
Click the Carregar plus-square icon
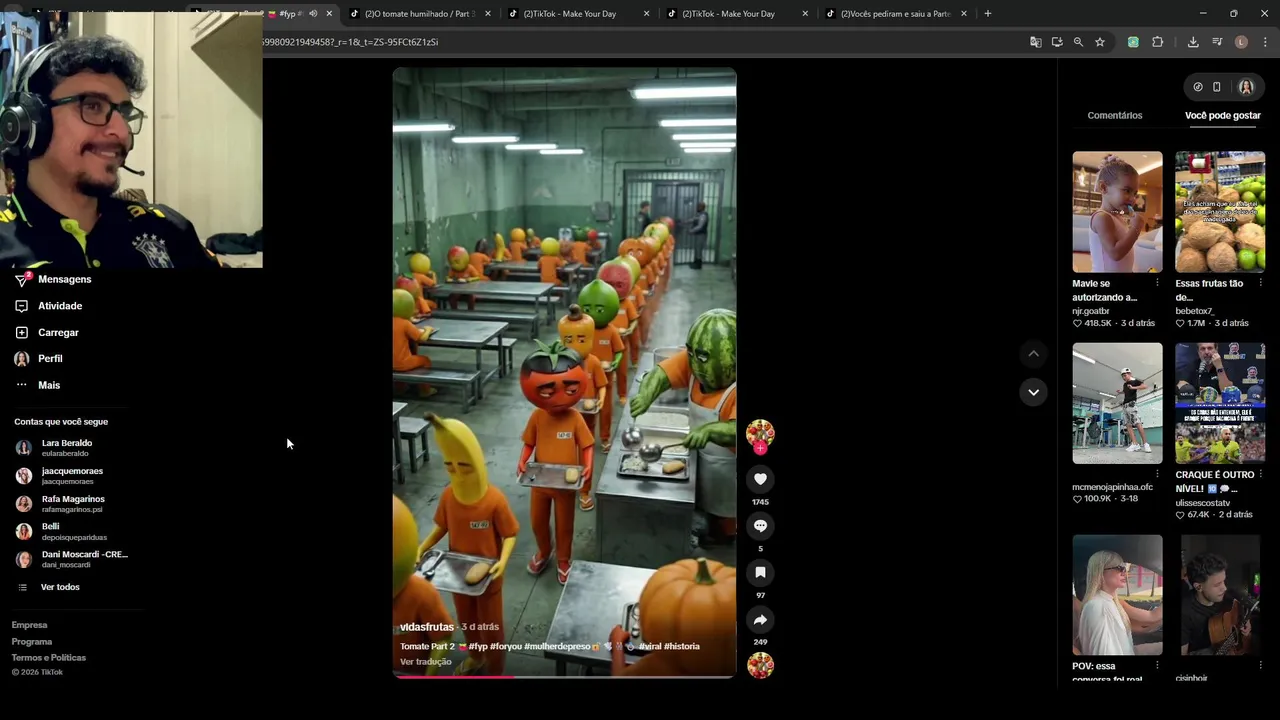point(22,332)
